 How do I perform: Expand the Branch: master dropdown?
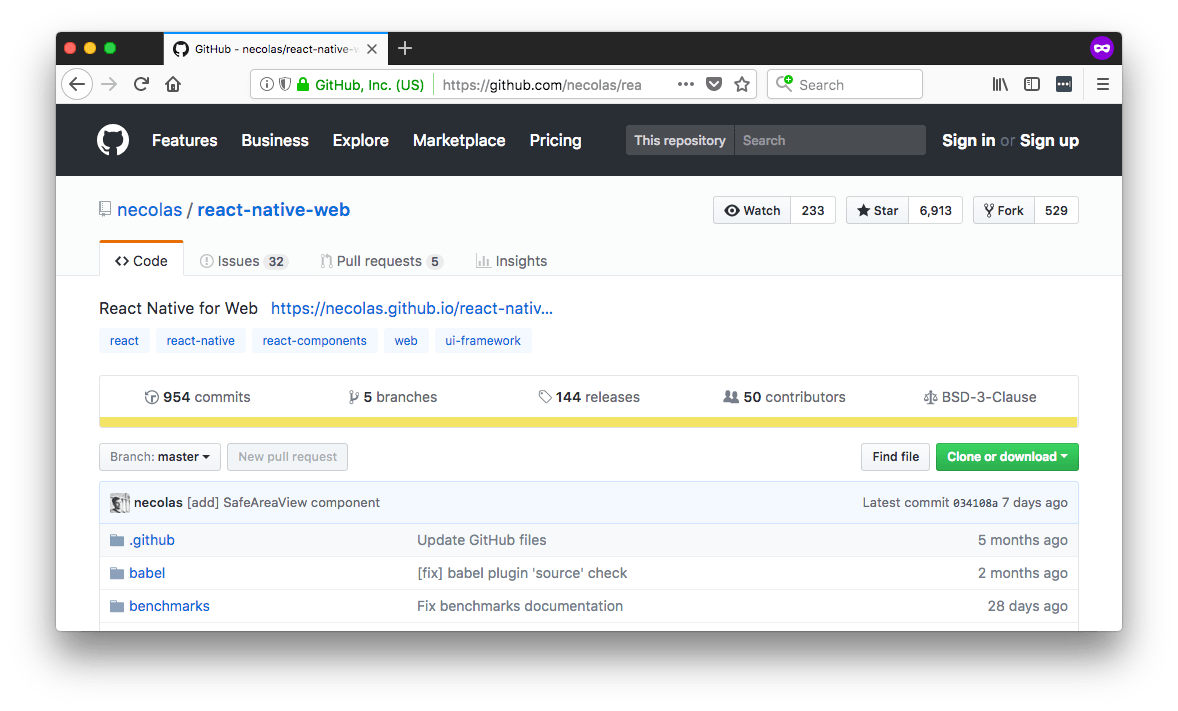click(x=160, y=457)
